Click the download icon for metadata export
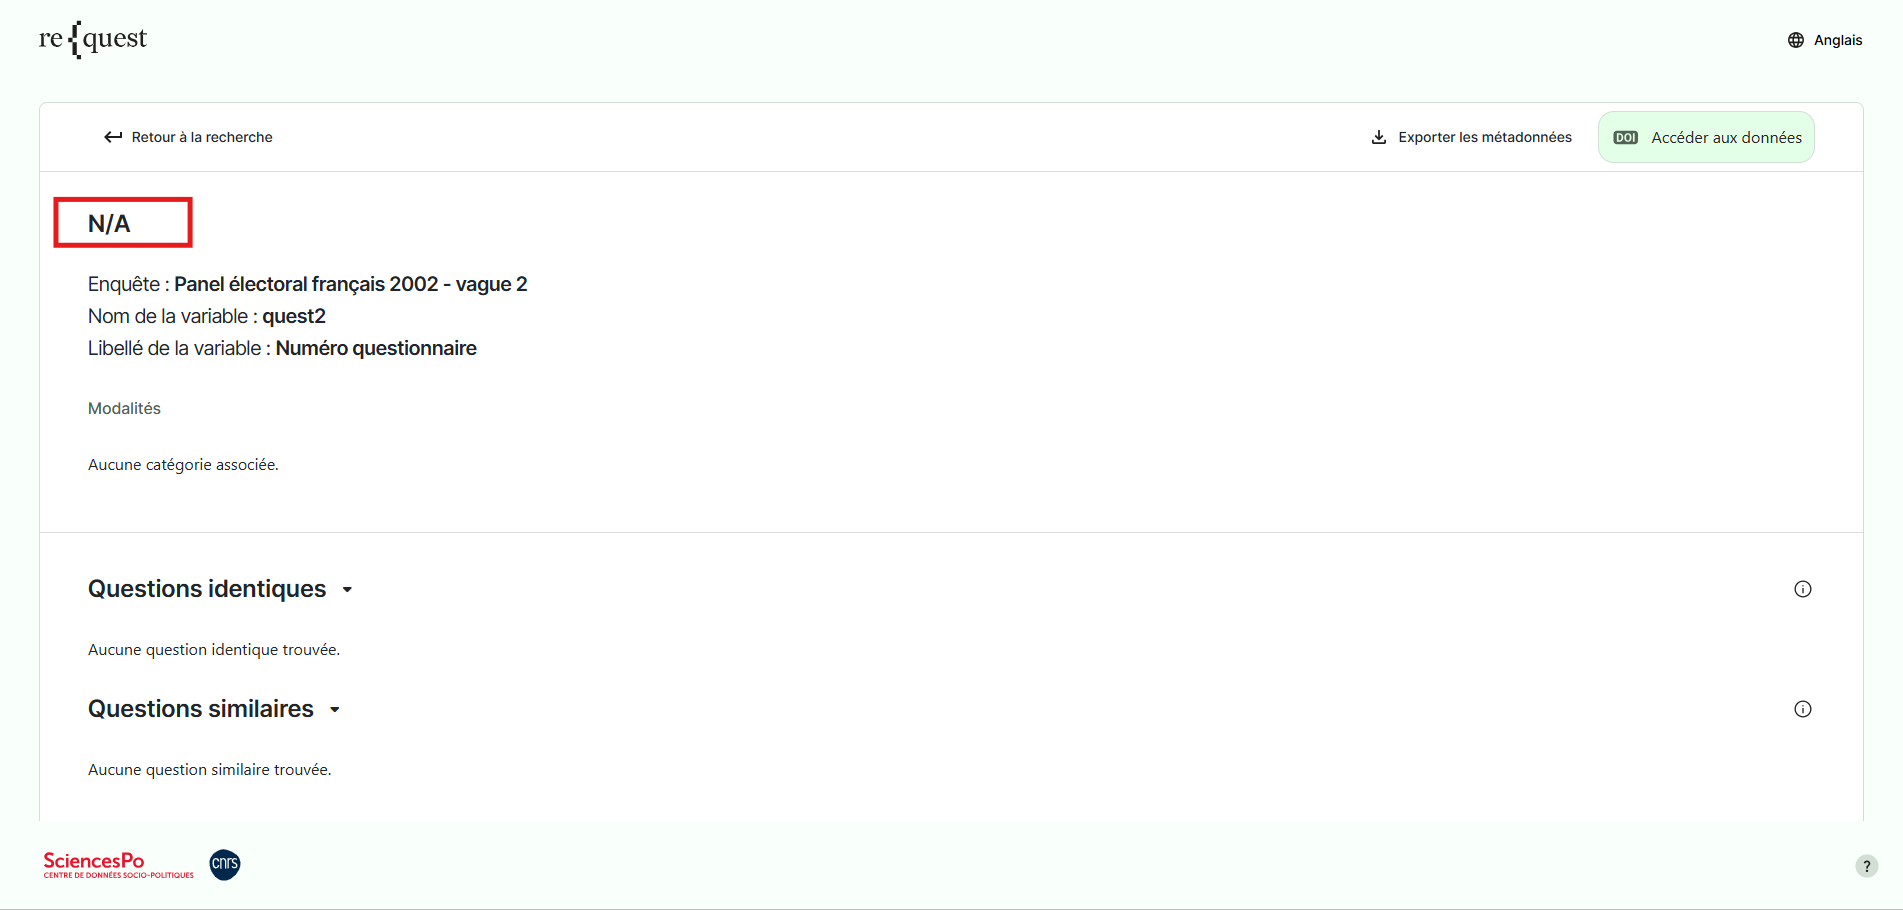 (x=1379, y=137)
